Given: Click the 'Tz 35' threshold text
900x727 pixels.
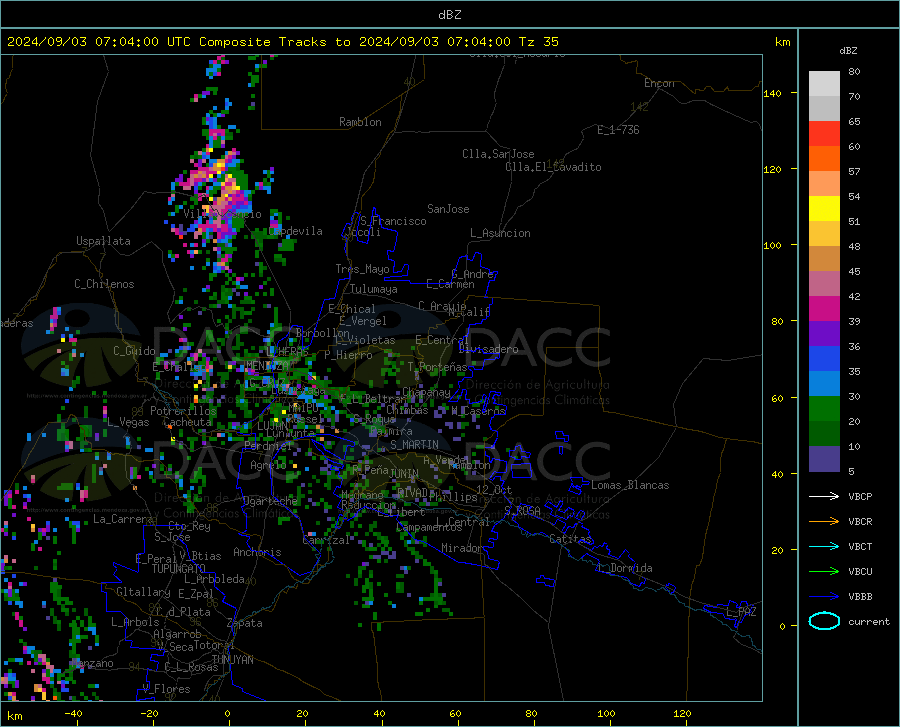Looking at the screenshot, I should [x=538, y=42].
